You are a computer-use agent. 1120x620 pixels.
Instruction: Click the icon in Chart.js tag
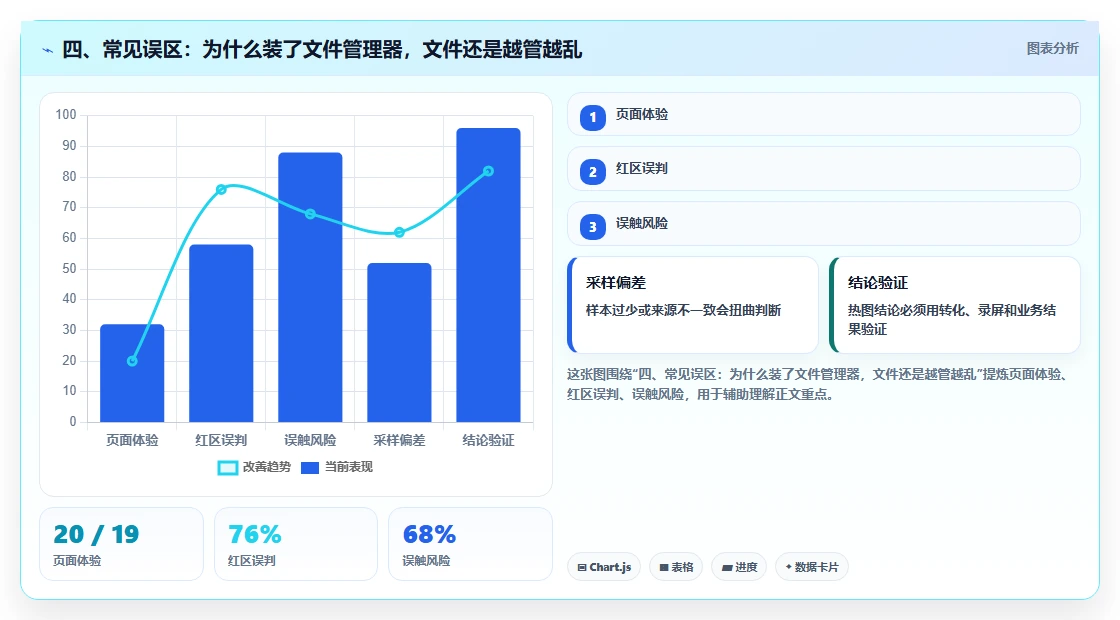(582, 568)
